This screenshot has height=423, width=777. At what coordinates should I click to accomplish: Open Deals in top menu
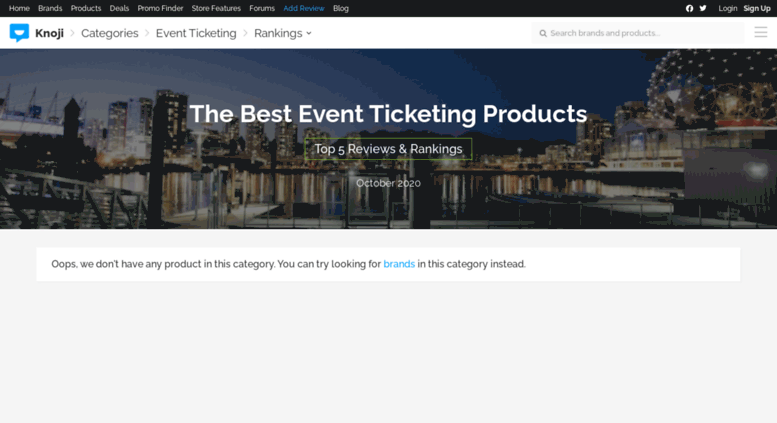click(x=119, y=8)
